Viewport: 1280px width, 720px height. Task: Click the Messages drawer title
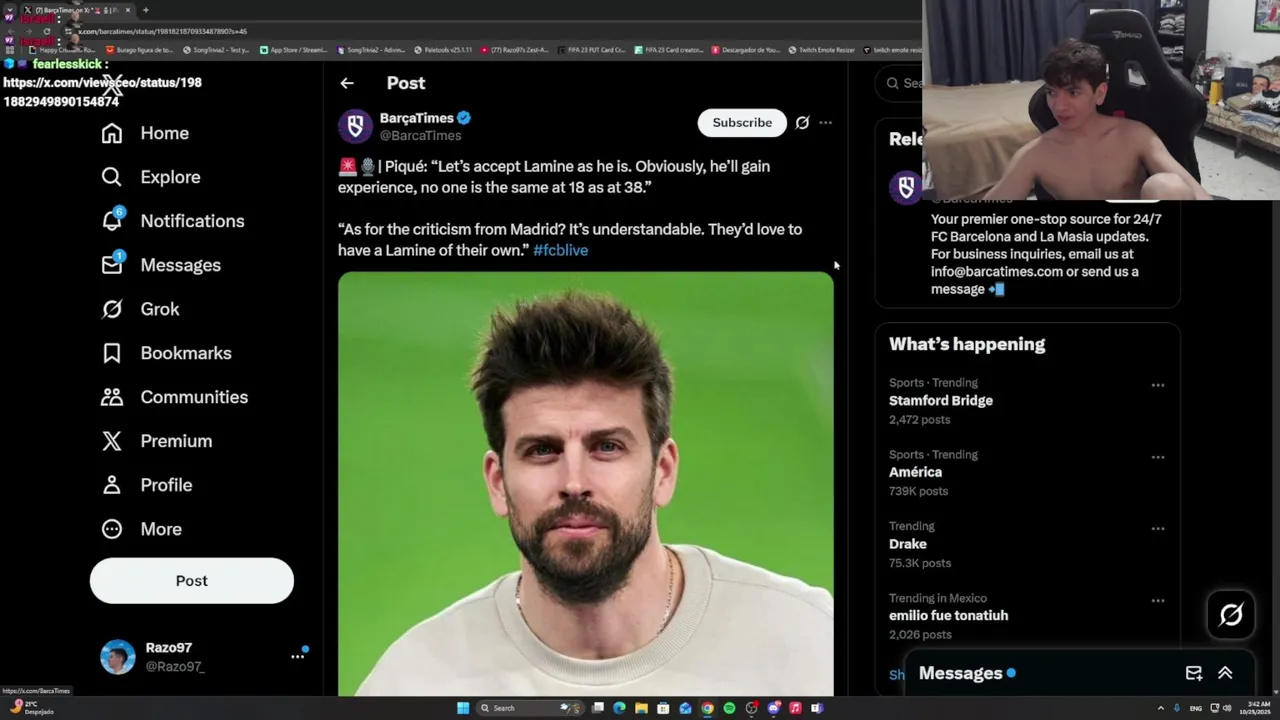coord(960,674)
